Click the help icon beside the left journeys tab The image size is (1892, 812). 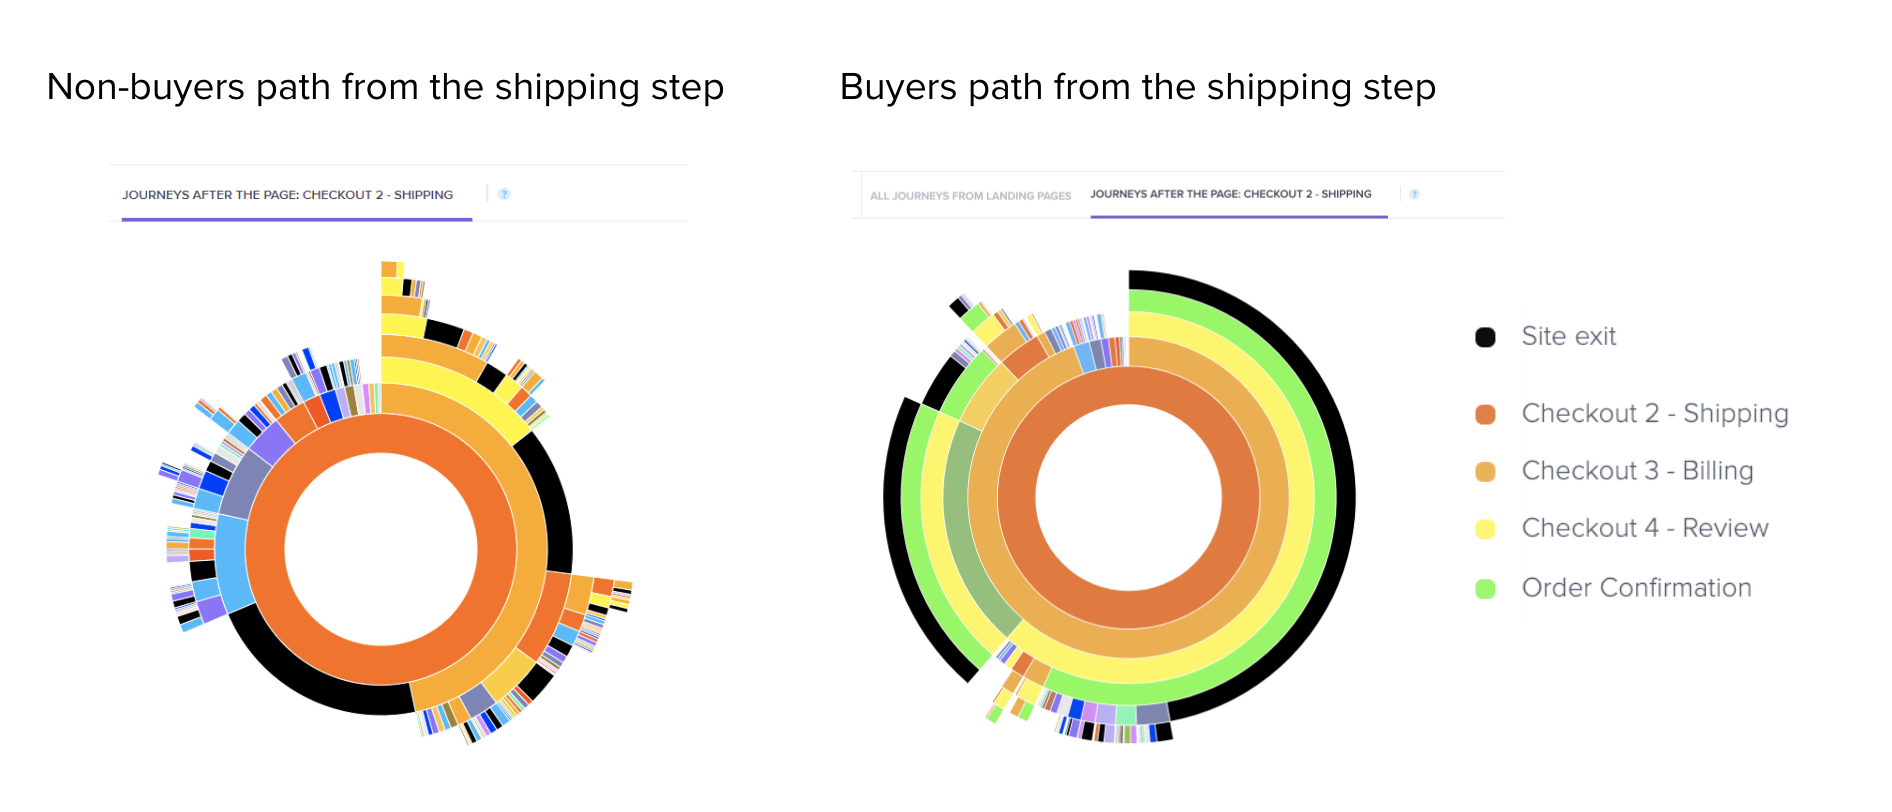tap(504, 194)
